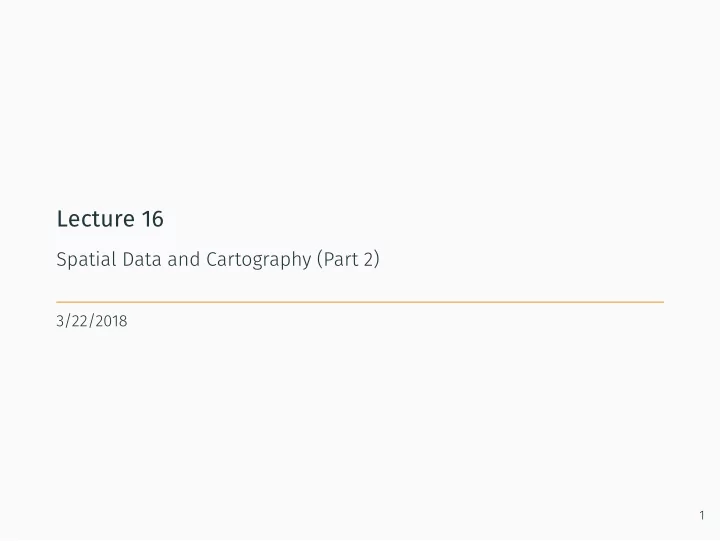Image resolution: width=720 pixels, height=541 pixels.
Task: Click slide number "1" in the bottom corner
Action: 702,515
